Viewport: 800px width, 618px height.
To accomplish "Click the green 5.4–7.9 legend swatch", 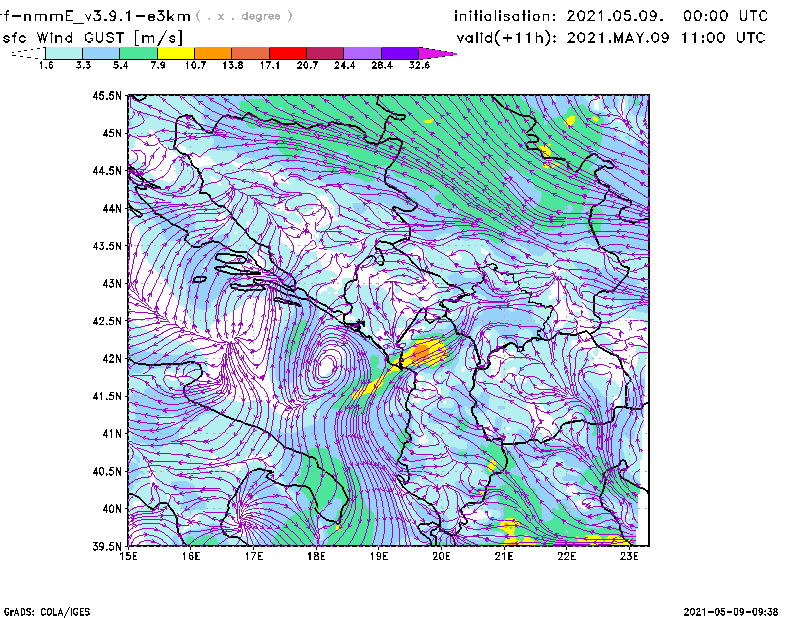I will [x=139, y=53].
